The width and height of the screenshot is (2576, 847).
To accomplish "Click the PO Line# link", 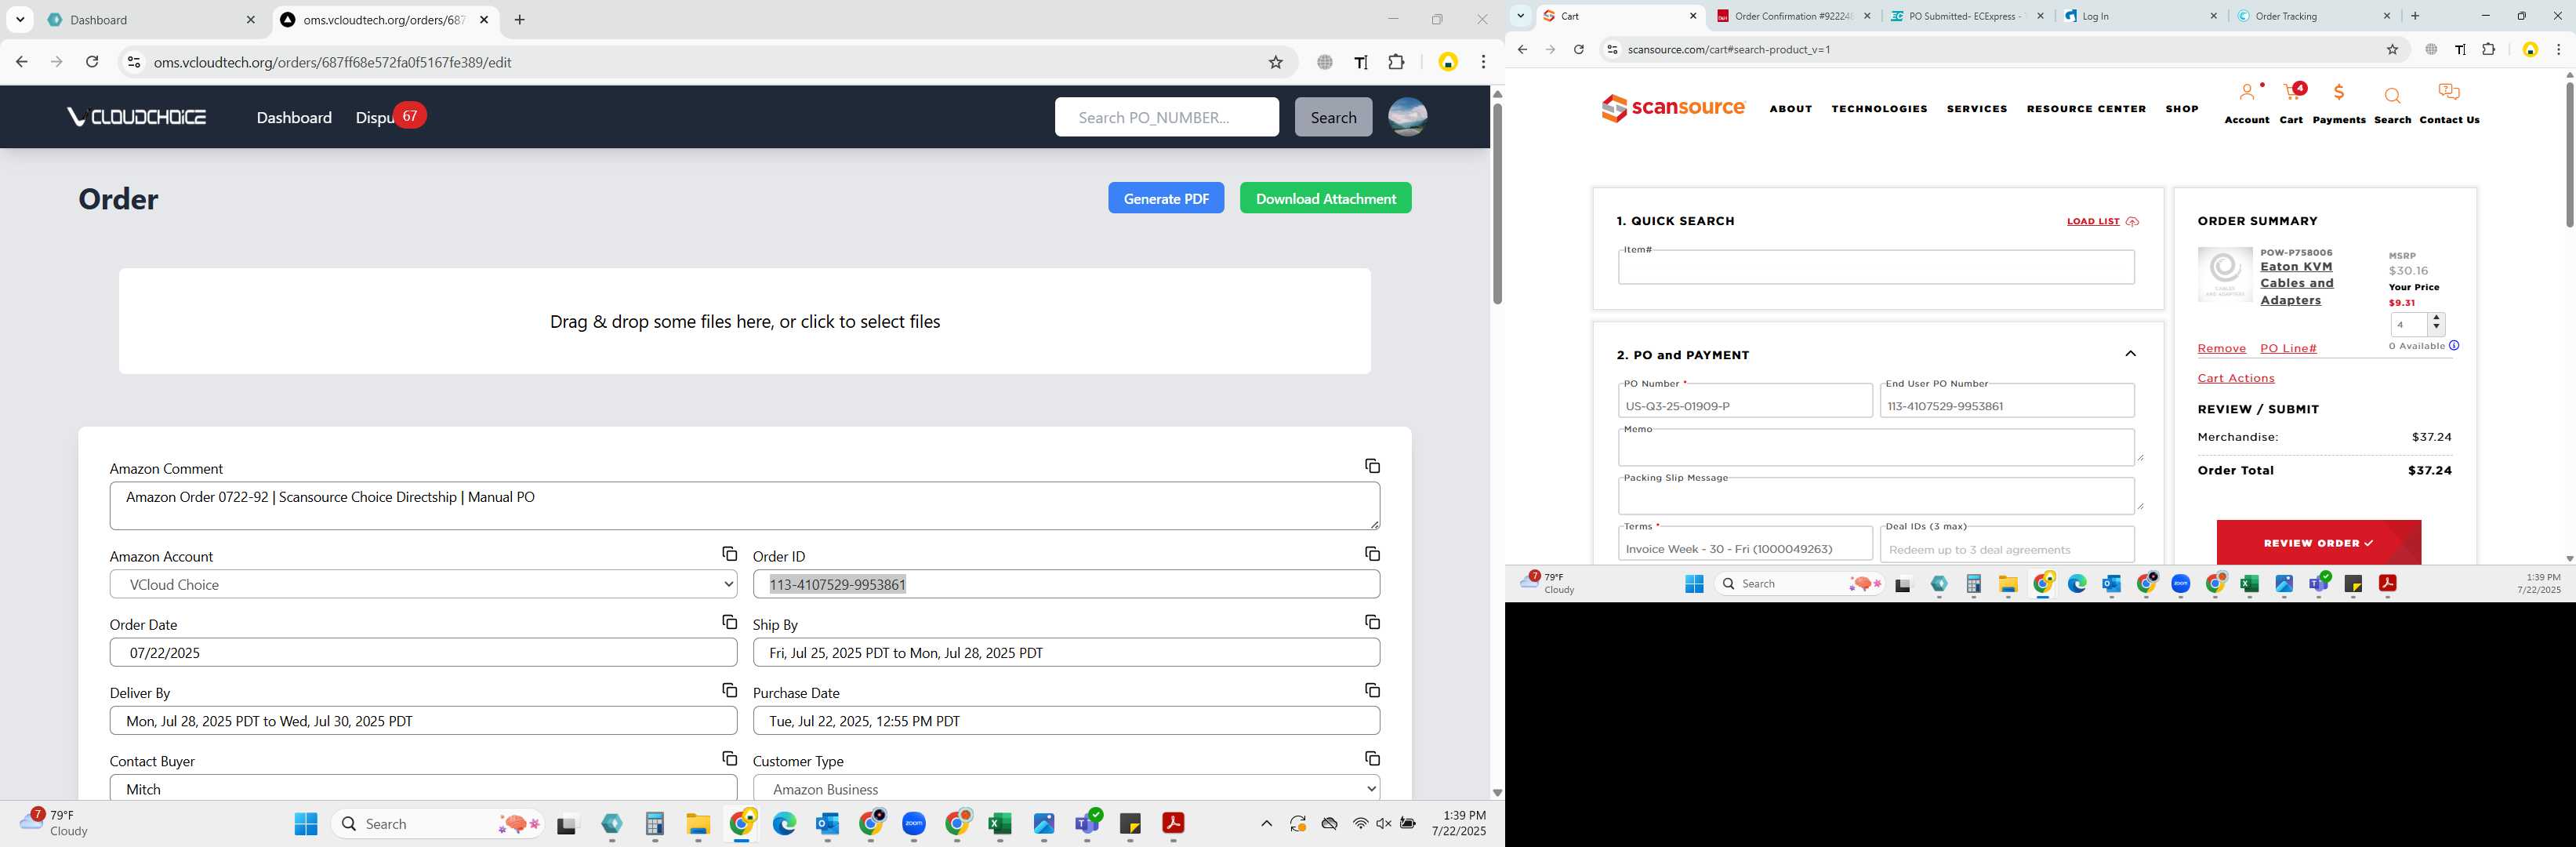I will [2288, 348].
